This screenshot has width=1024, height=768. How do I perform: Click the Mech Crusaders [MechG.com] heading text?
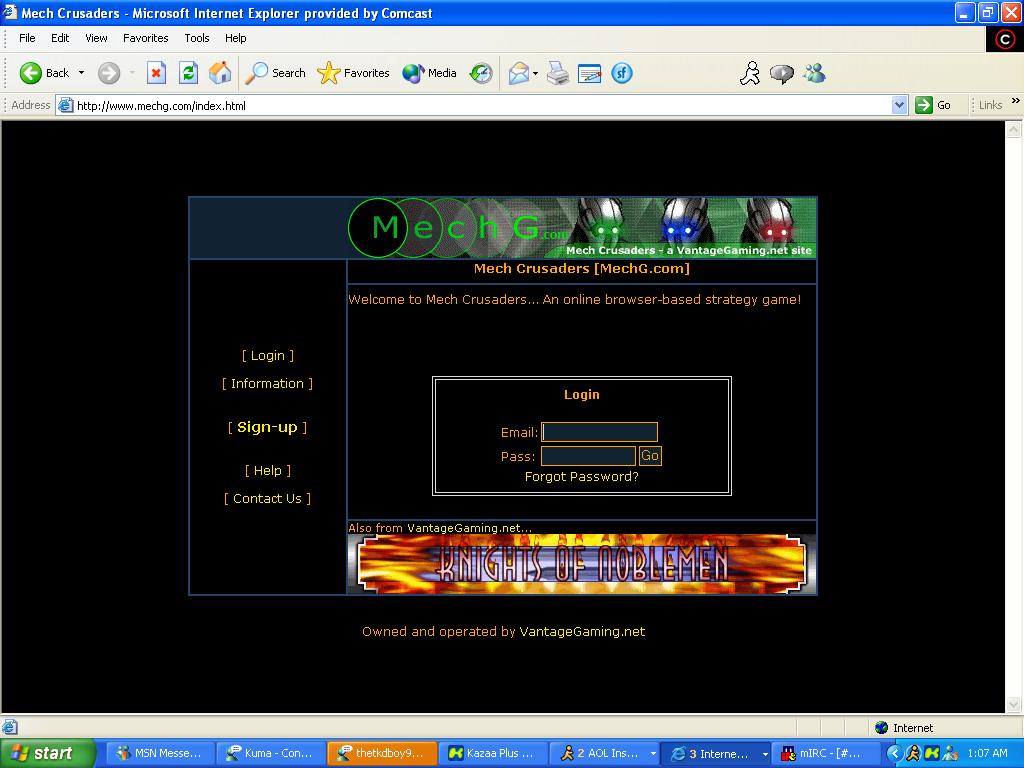pos(582,268)
